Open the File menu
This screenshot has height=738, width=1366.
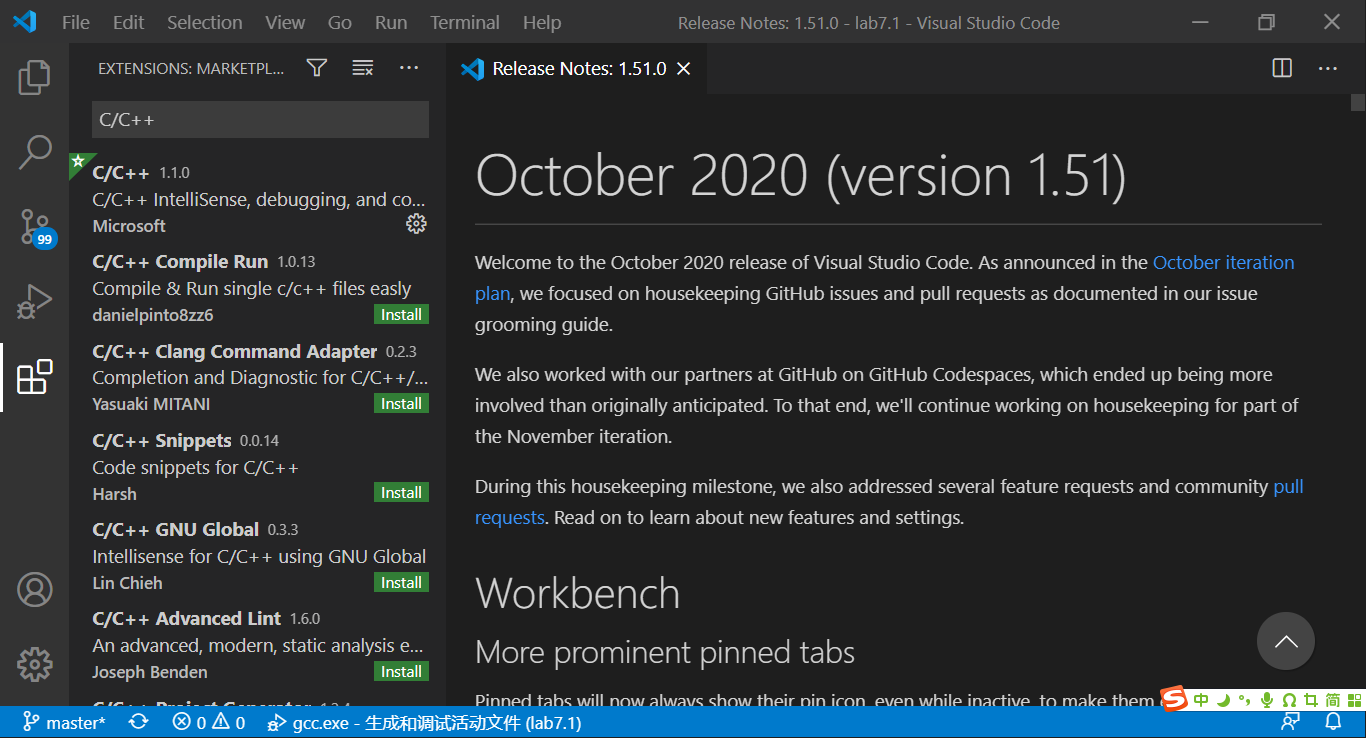click(76, 22)
